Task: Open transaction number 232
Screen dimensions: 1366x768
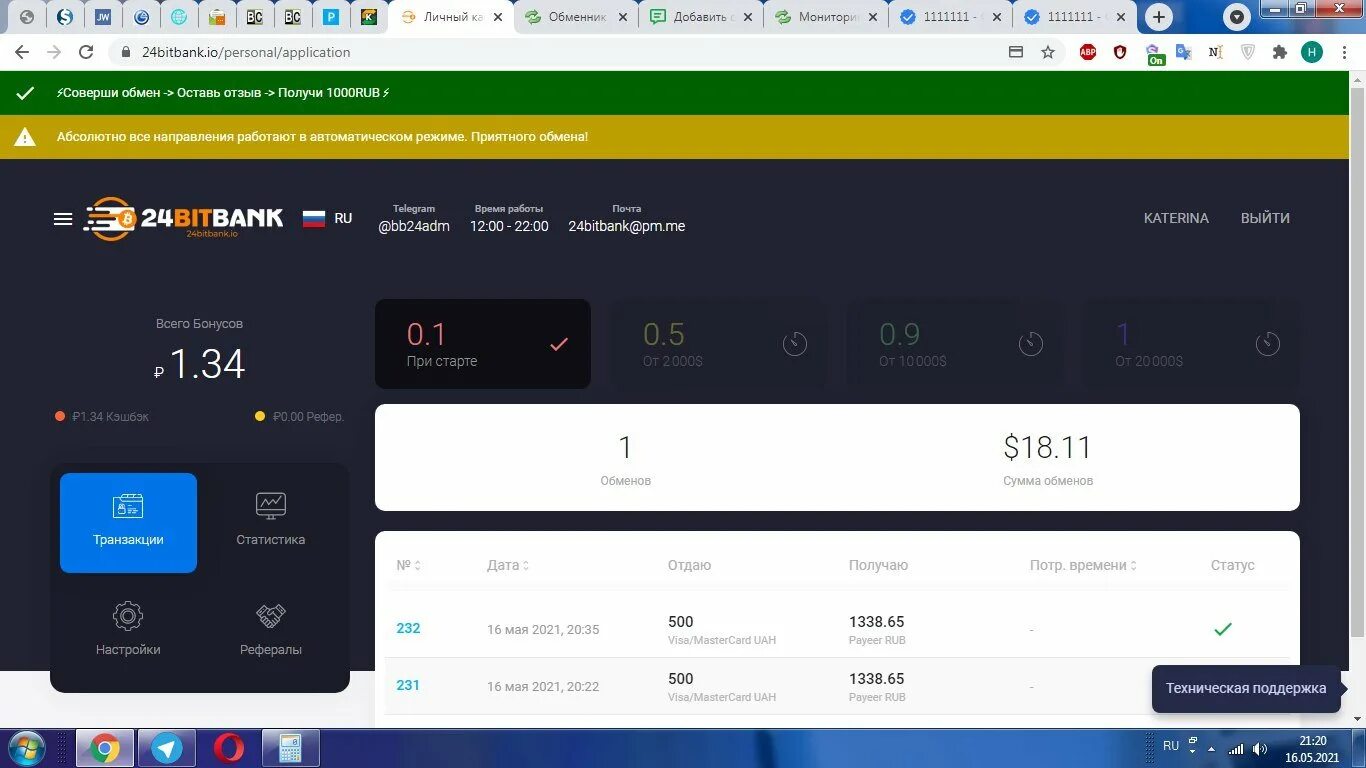Action: coord(408,628)
